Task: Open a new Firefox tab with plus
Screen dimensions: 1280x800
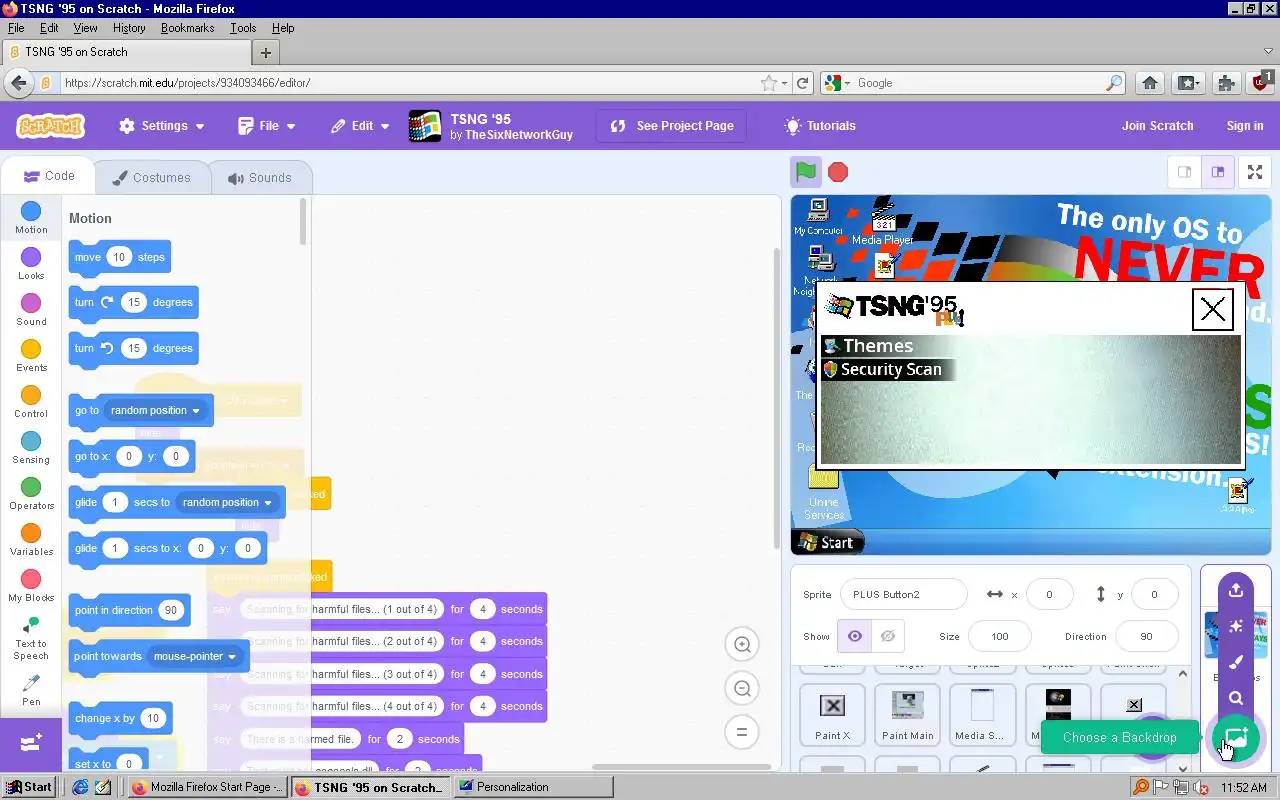Action: (x=265, y=52)
